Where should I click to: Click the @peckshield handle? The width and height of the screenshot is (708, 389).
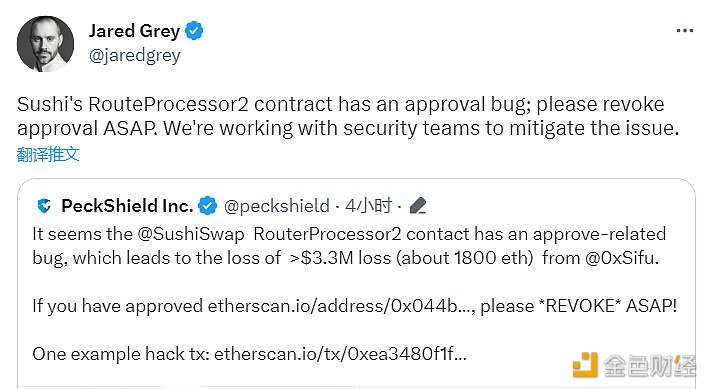coord(277,206)
